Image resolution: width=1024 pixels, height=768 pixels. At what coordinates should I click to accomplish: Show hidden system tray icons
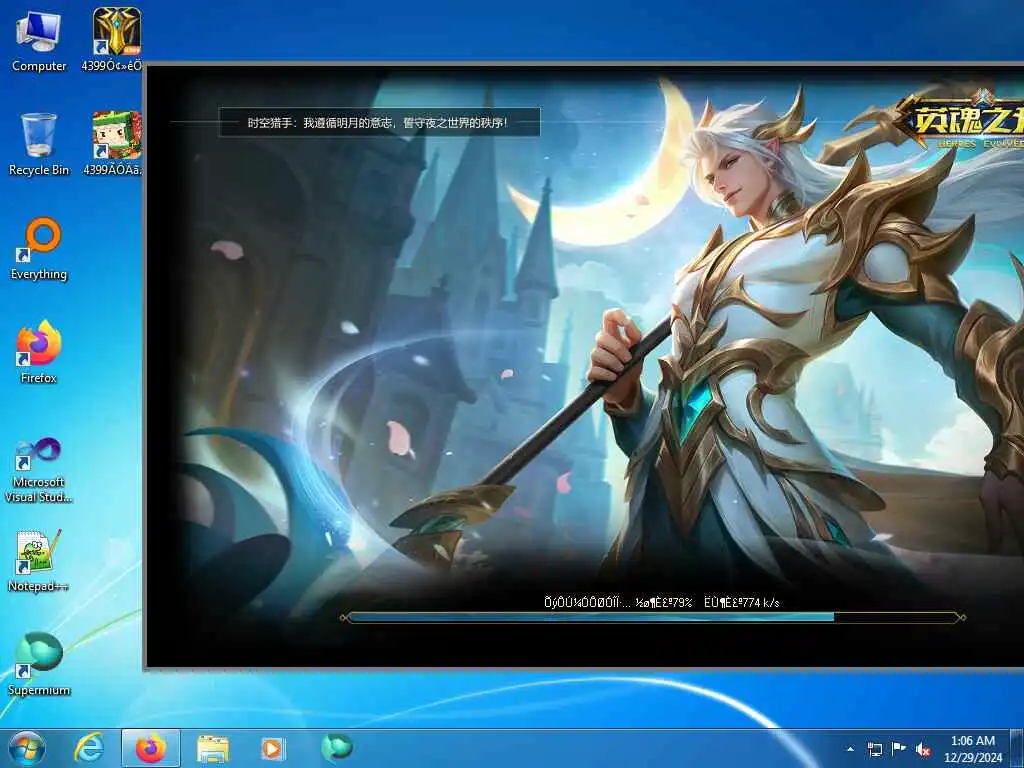click(850, 749)
